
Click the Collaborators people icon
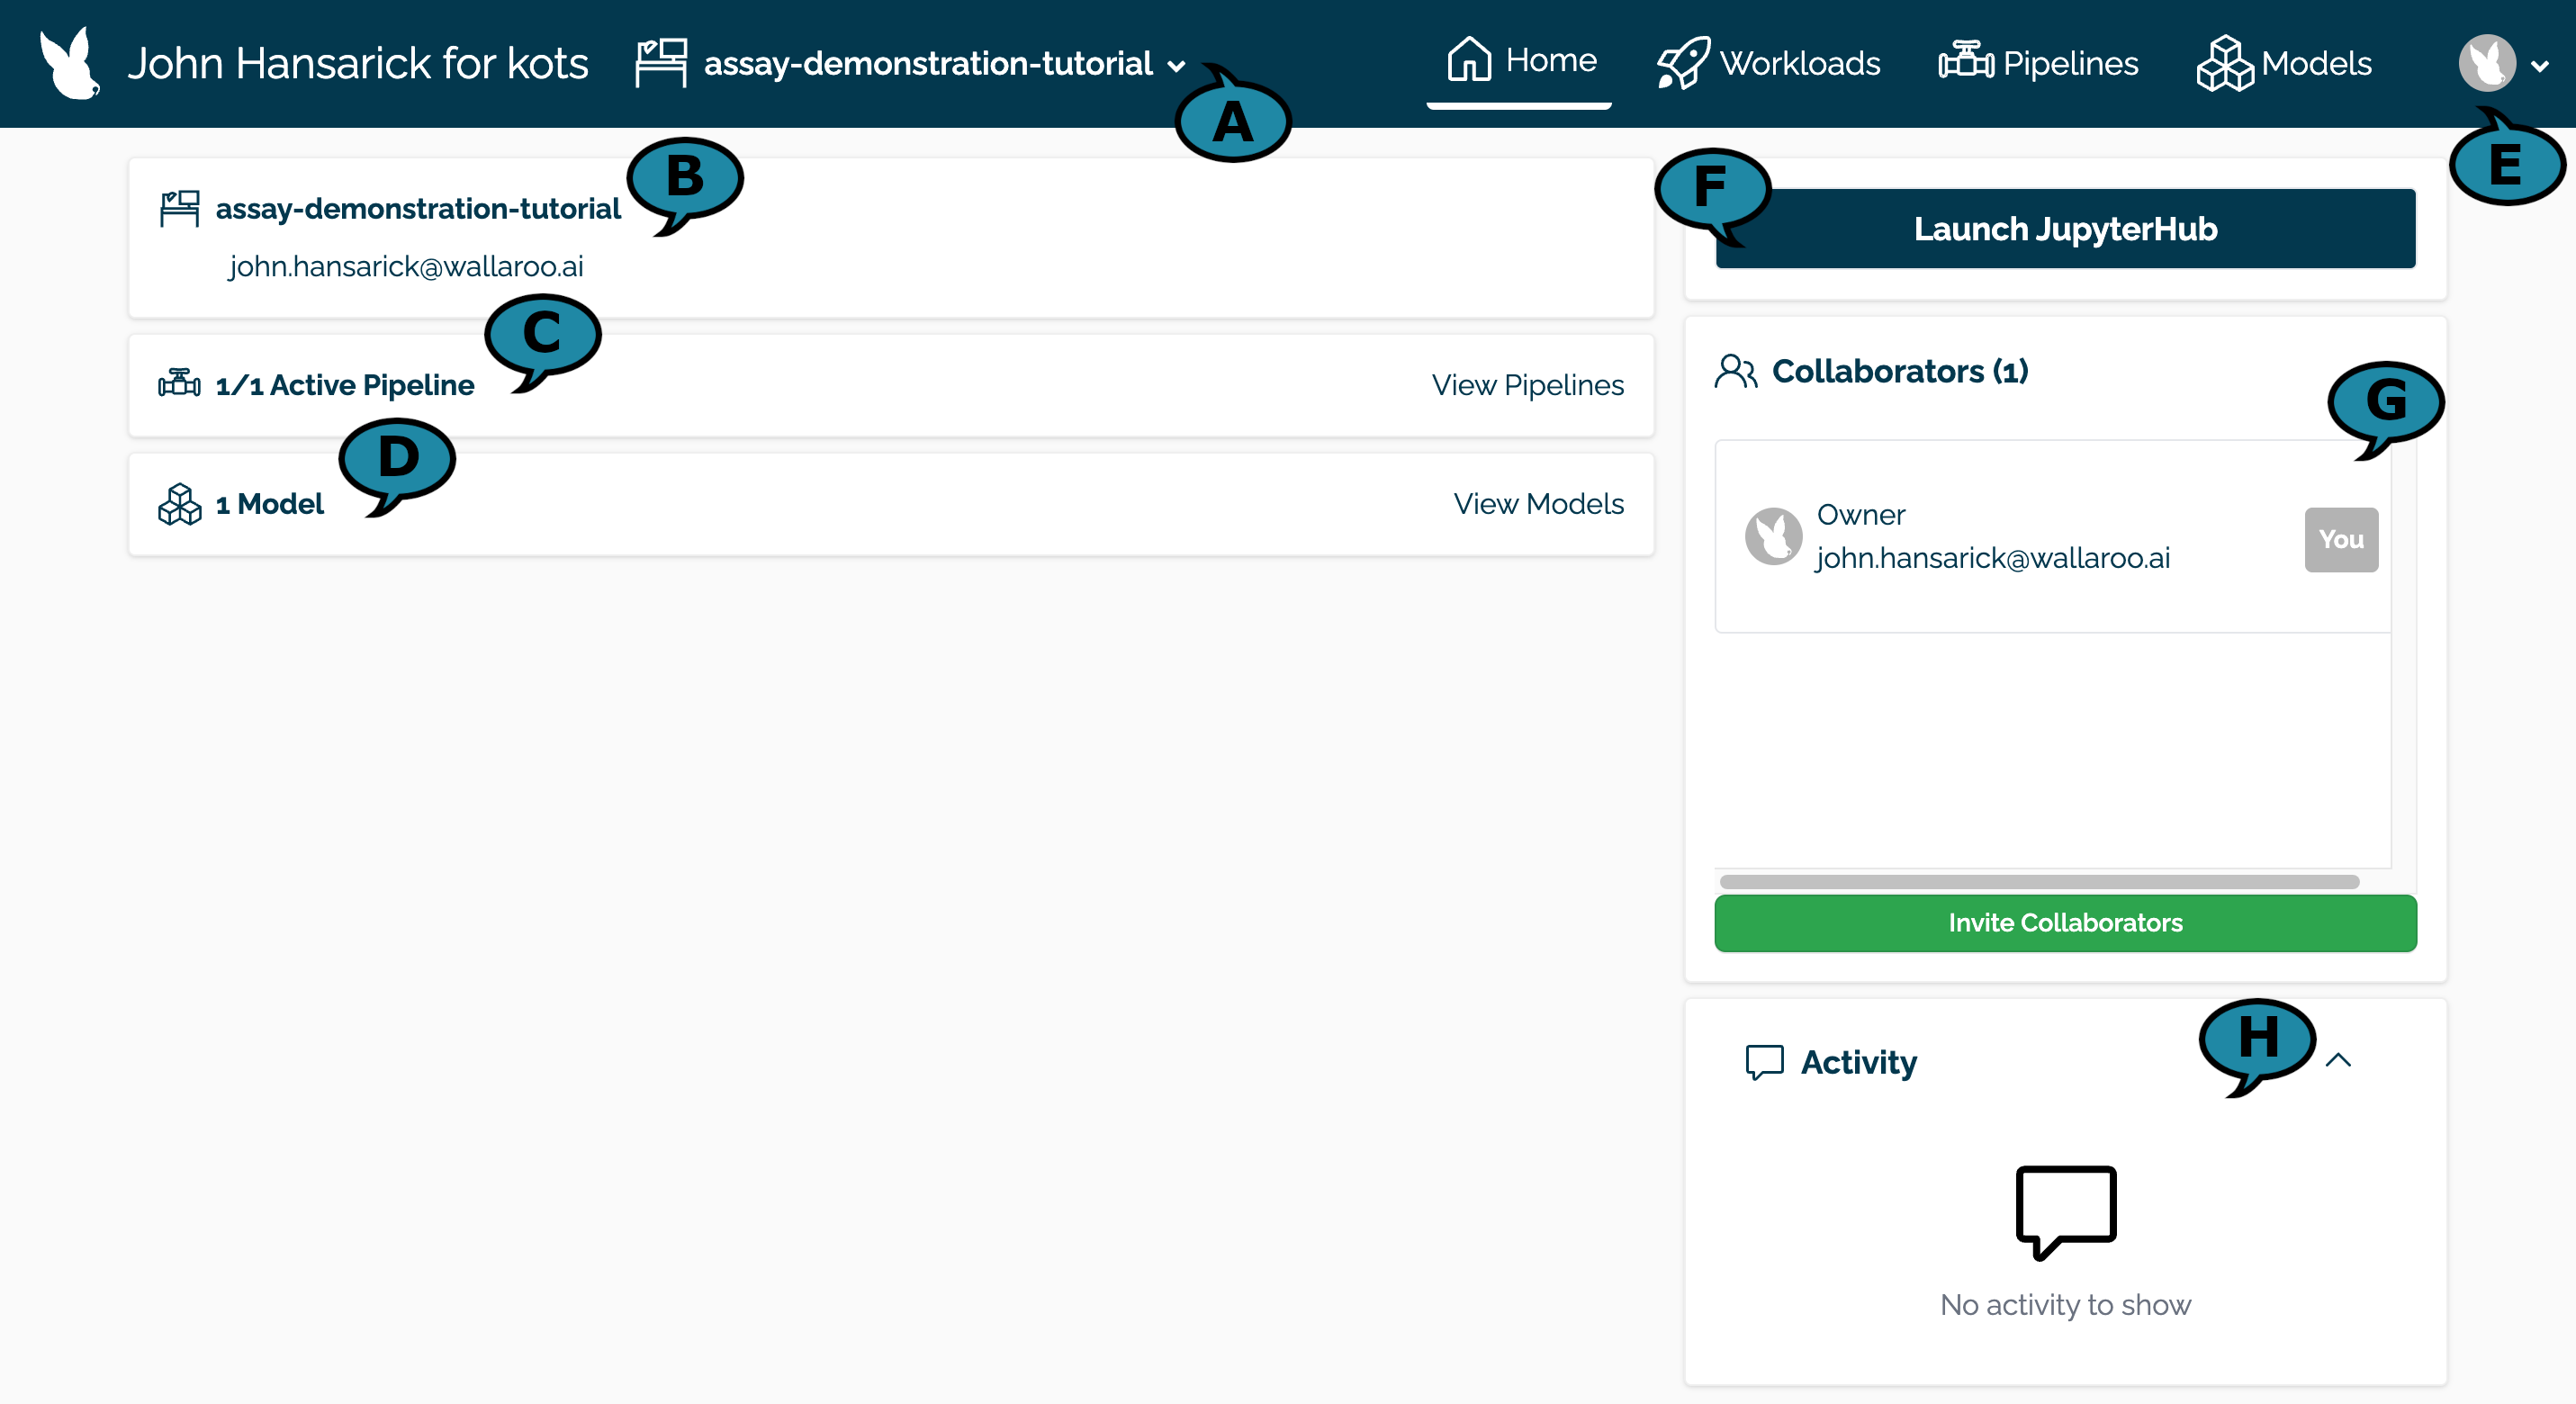pyautogui.click(x=1735, y=372)
